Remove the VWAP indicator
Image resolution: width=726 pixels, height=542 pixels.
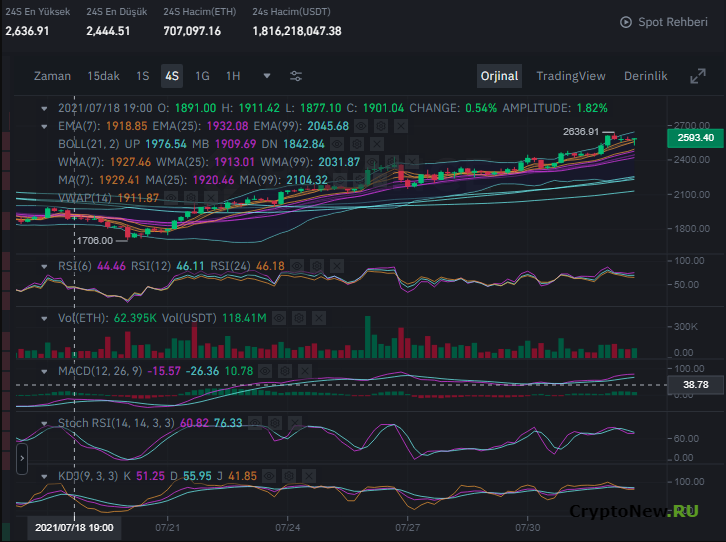(x=211, y=198)
